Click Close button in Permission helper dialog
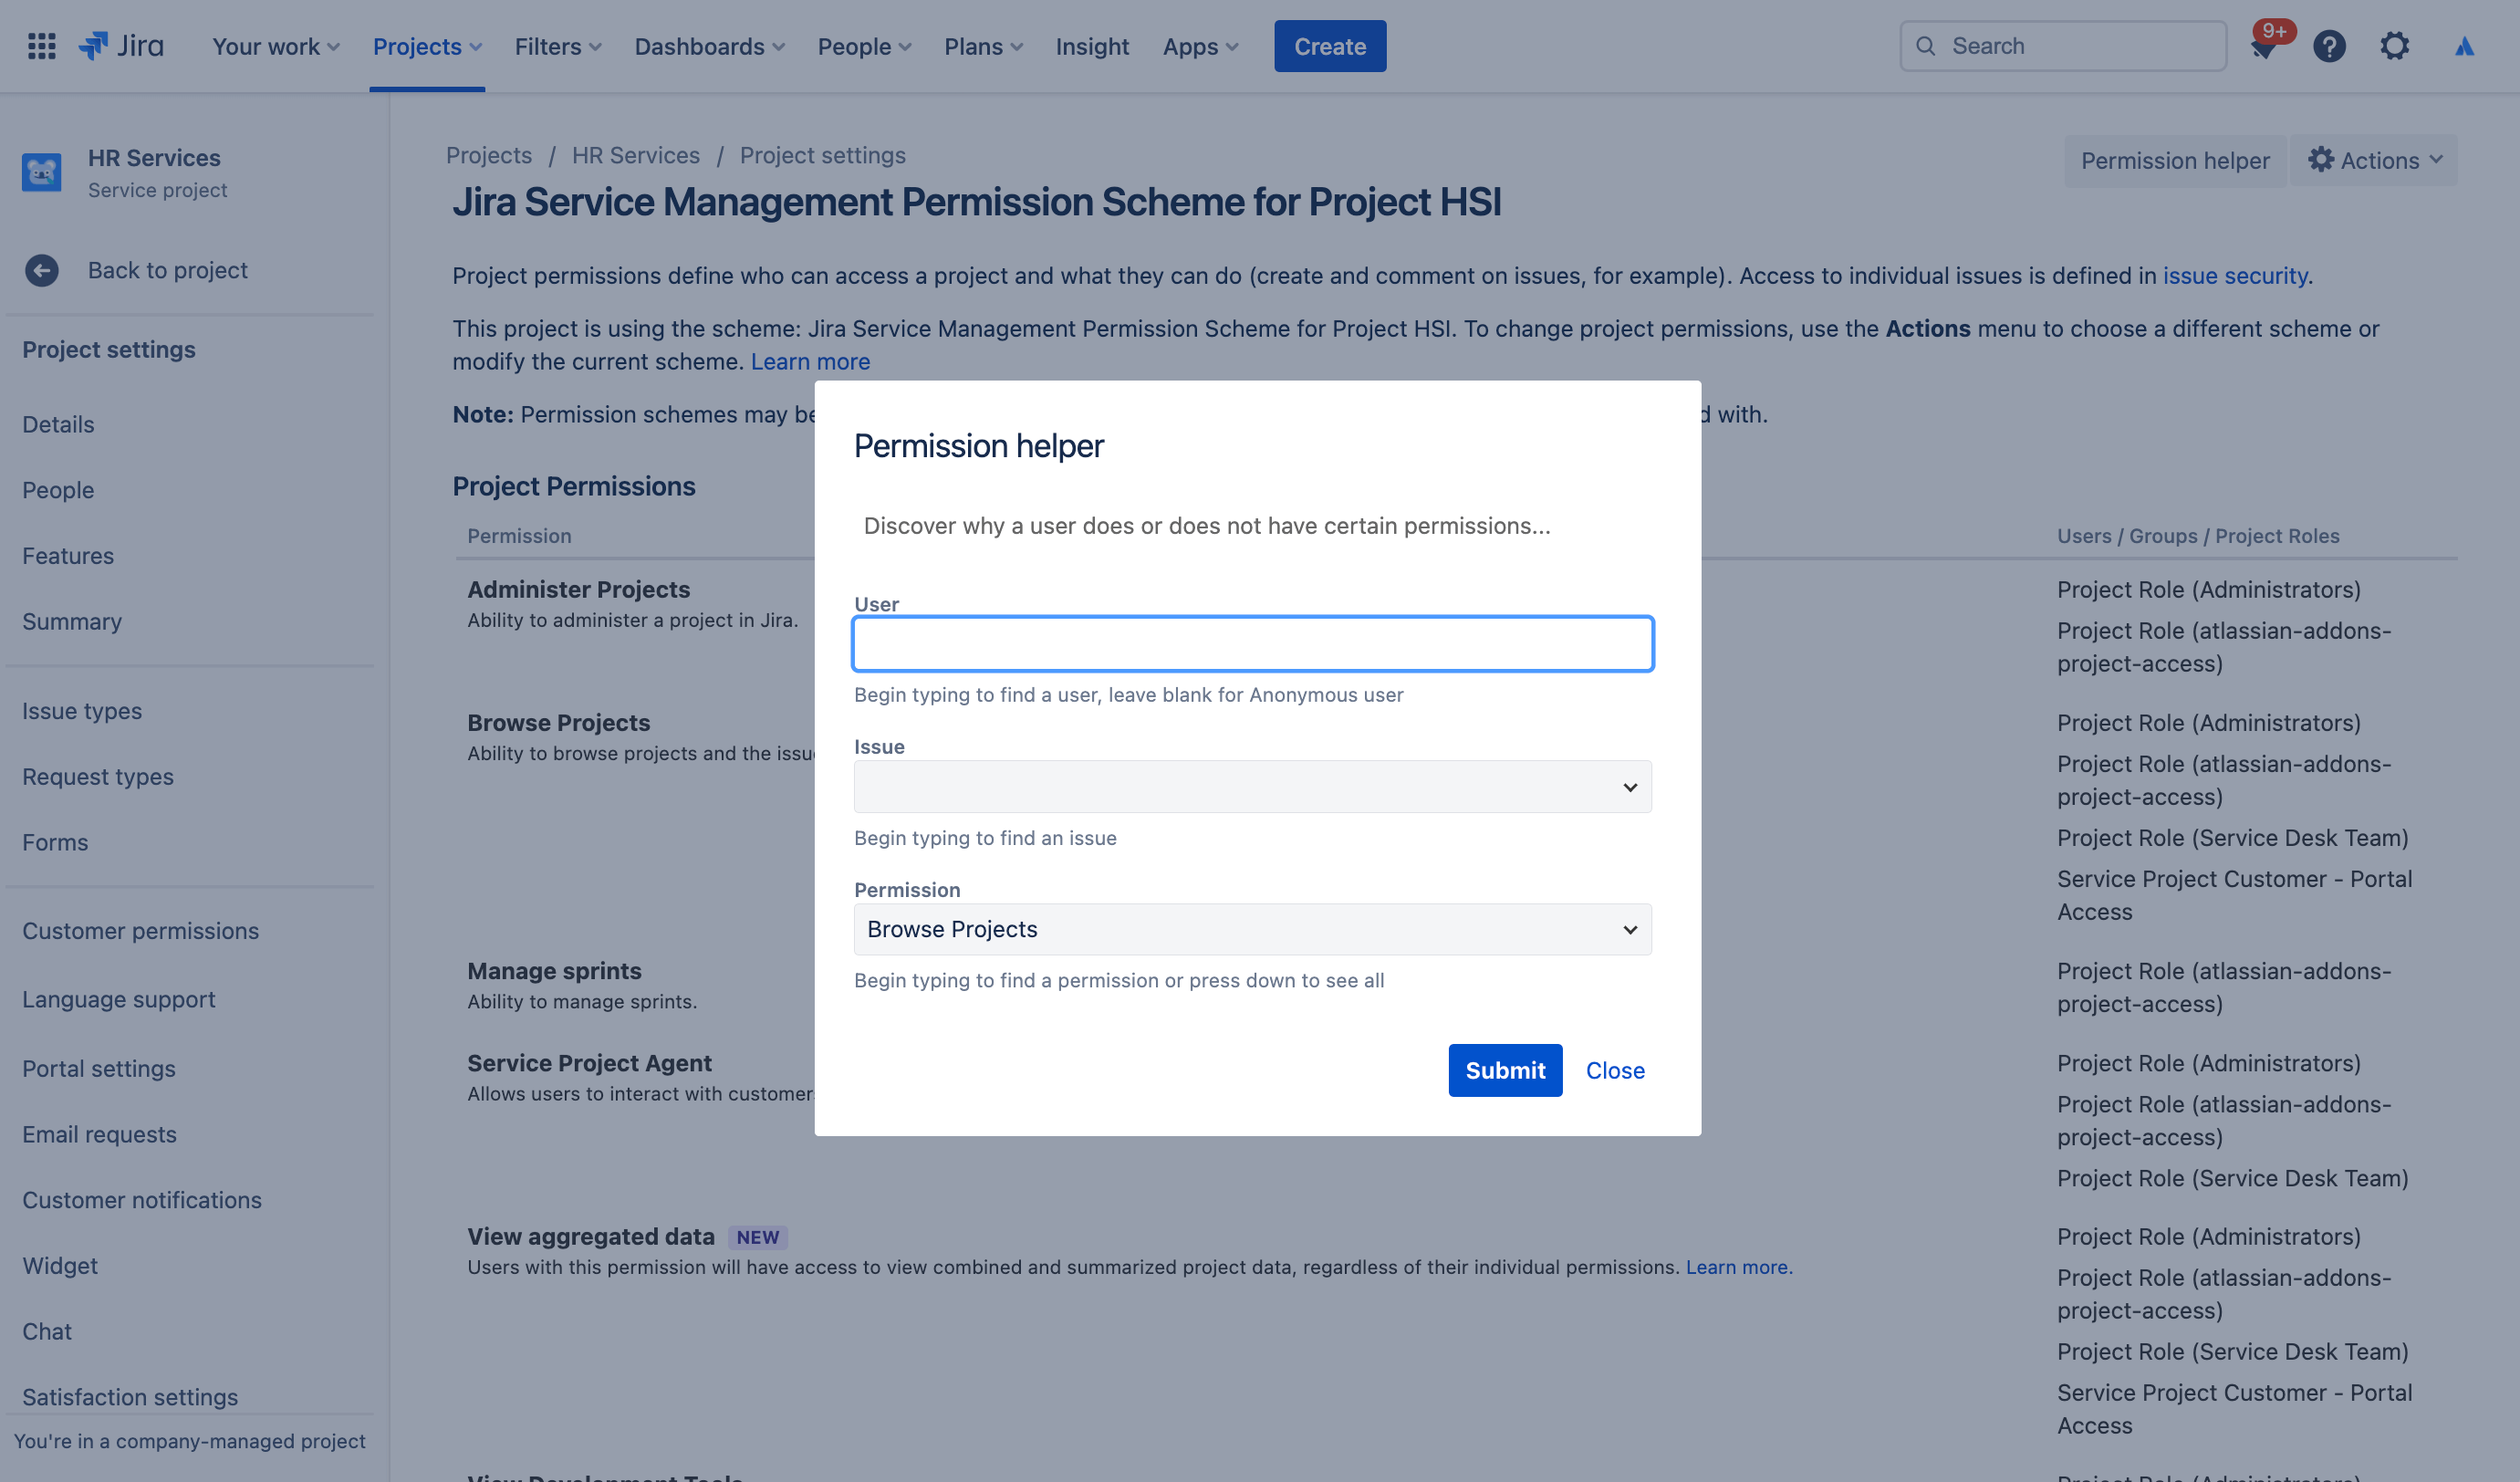 point(1614,1070)
